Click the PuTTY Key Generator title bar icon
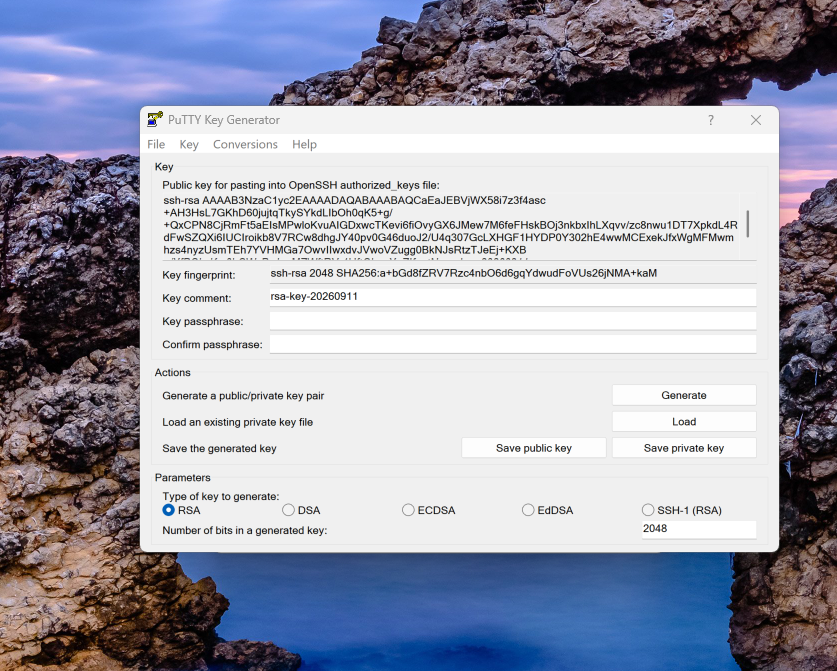The height and width of the screenshot is (671, 837). pos(155,120)
